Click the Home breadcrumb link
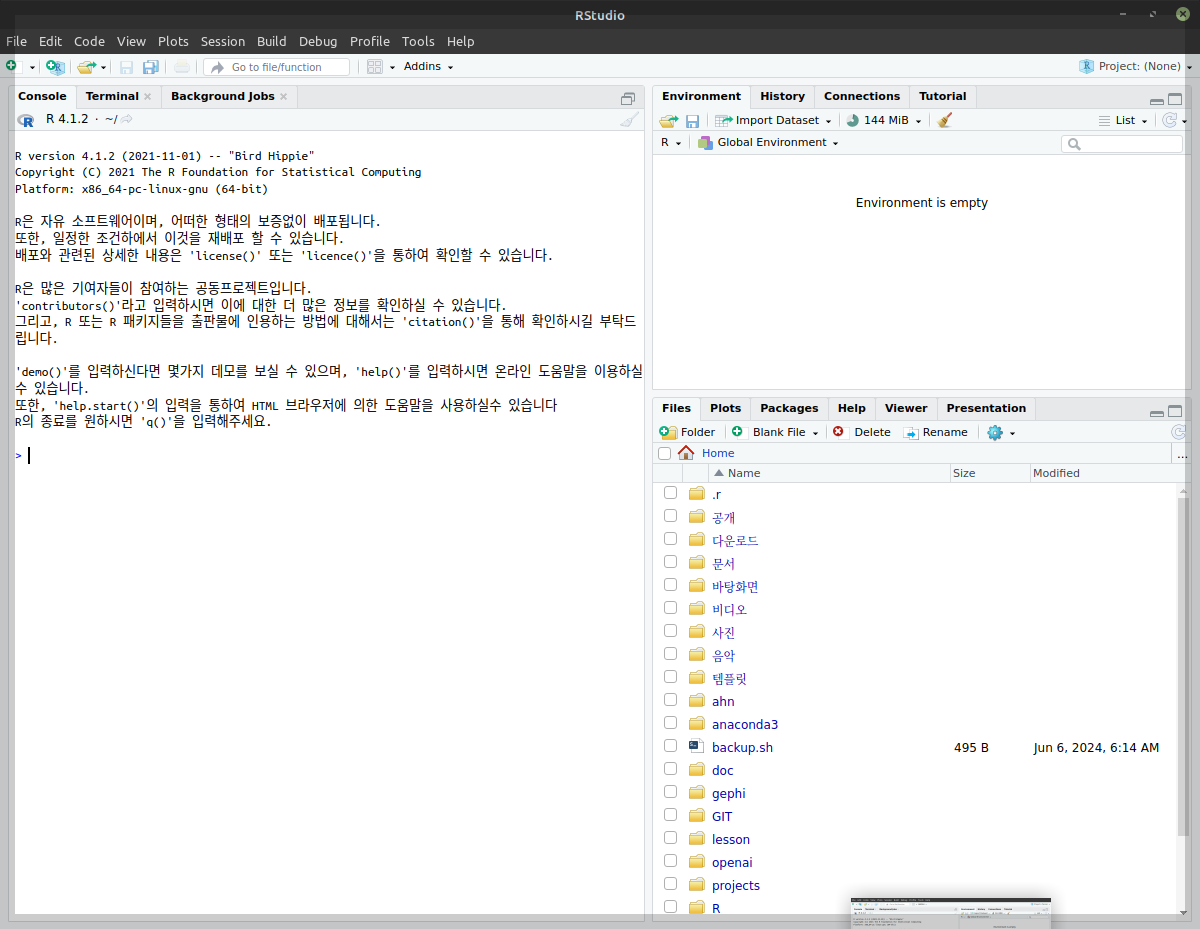Viewport: 1200px width, 929px height. coord(718,453)
